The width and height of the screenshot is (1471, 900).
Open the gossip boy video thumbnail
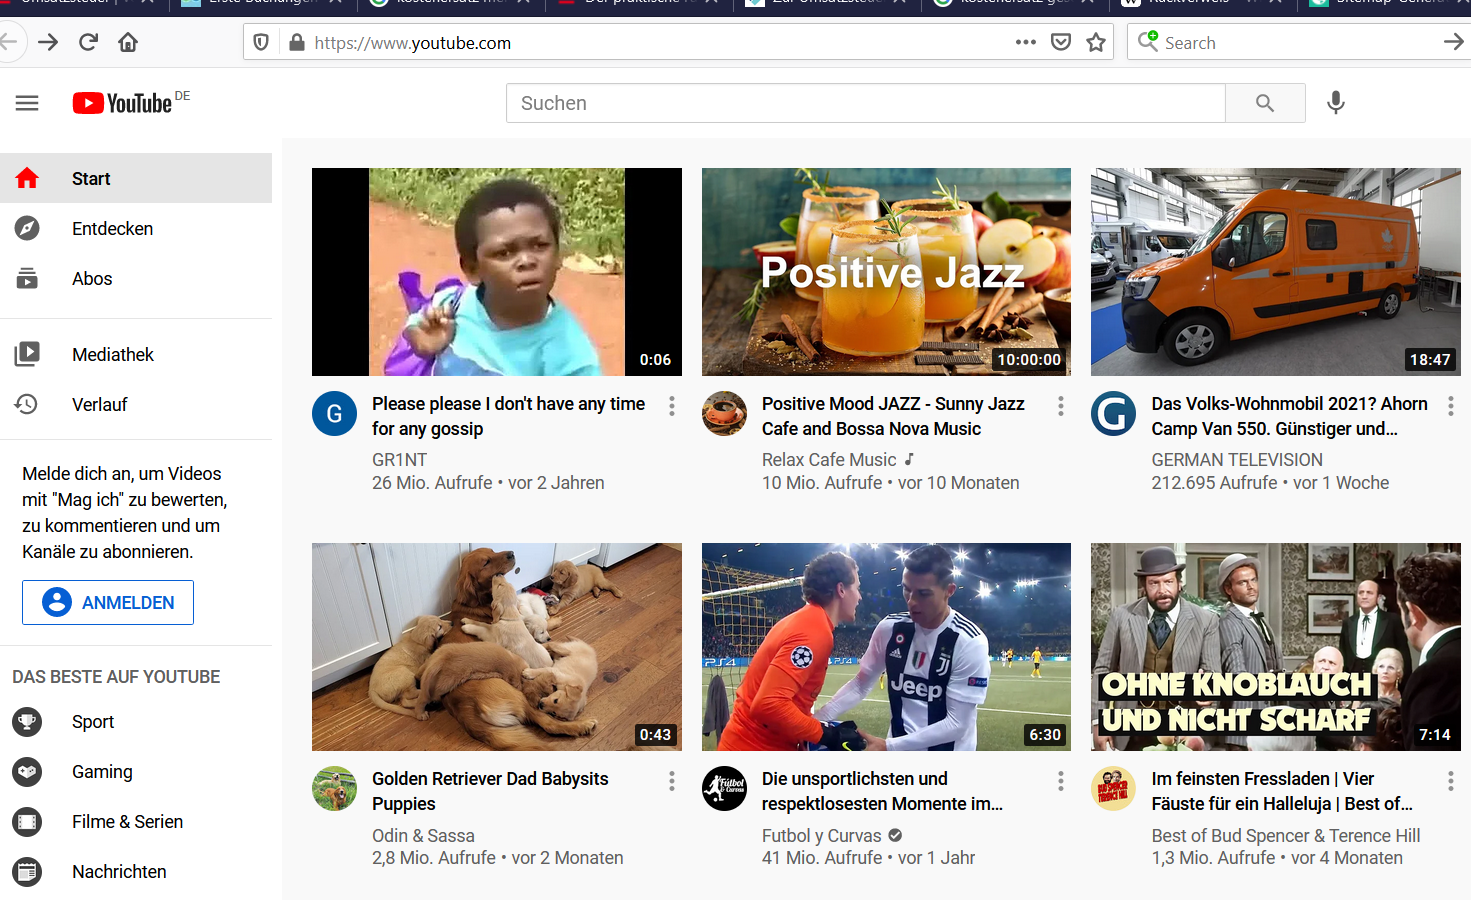tap(497, 272)
